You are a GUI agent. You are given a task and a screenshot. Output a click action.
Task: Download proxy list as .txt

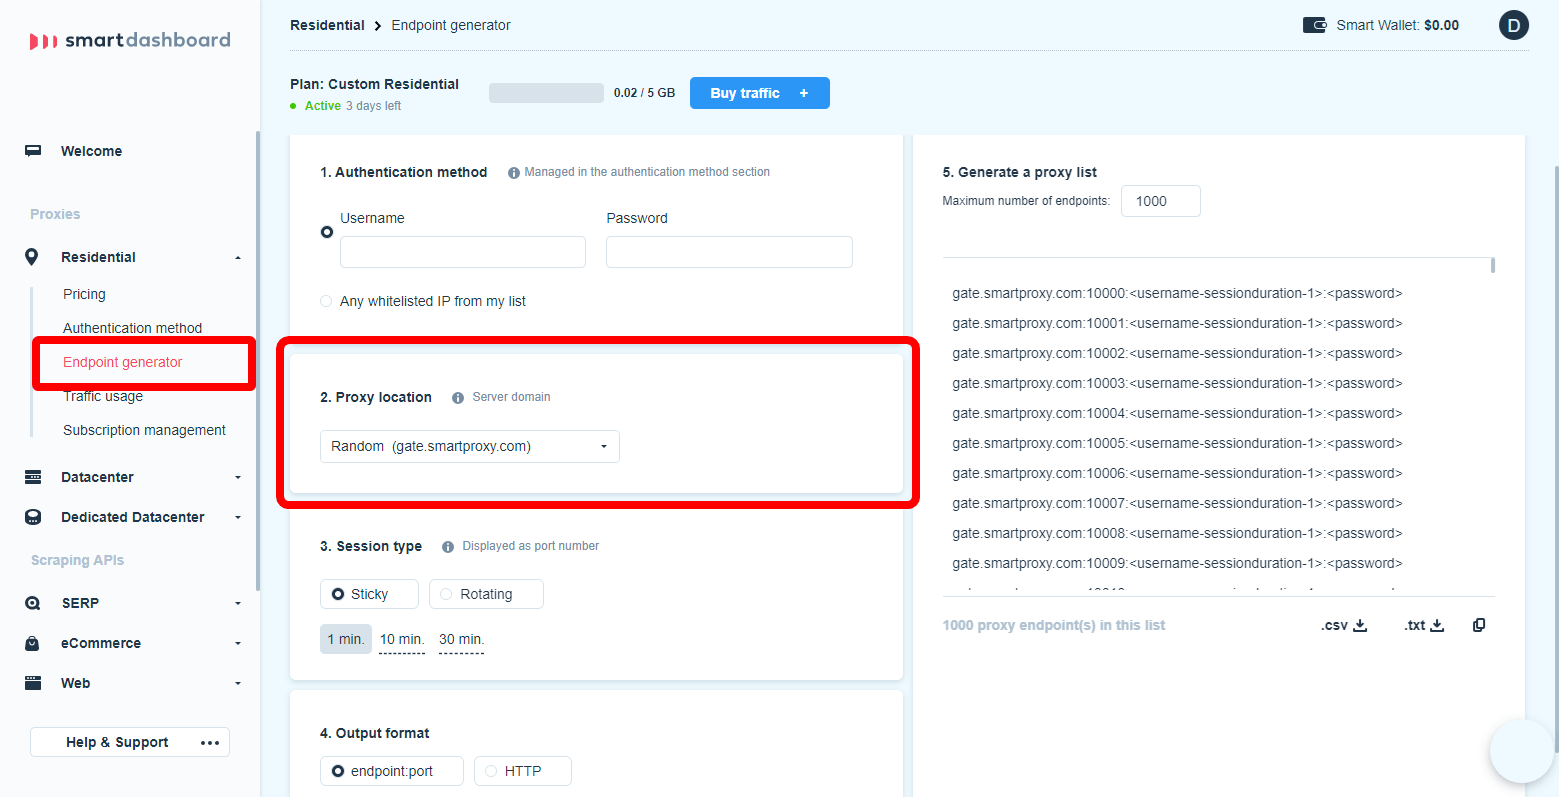coord(1424,625)
